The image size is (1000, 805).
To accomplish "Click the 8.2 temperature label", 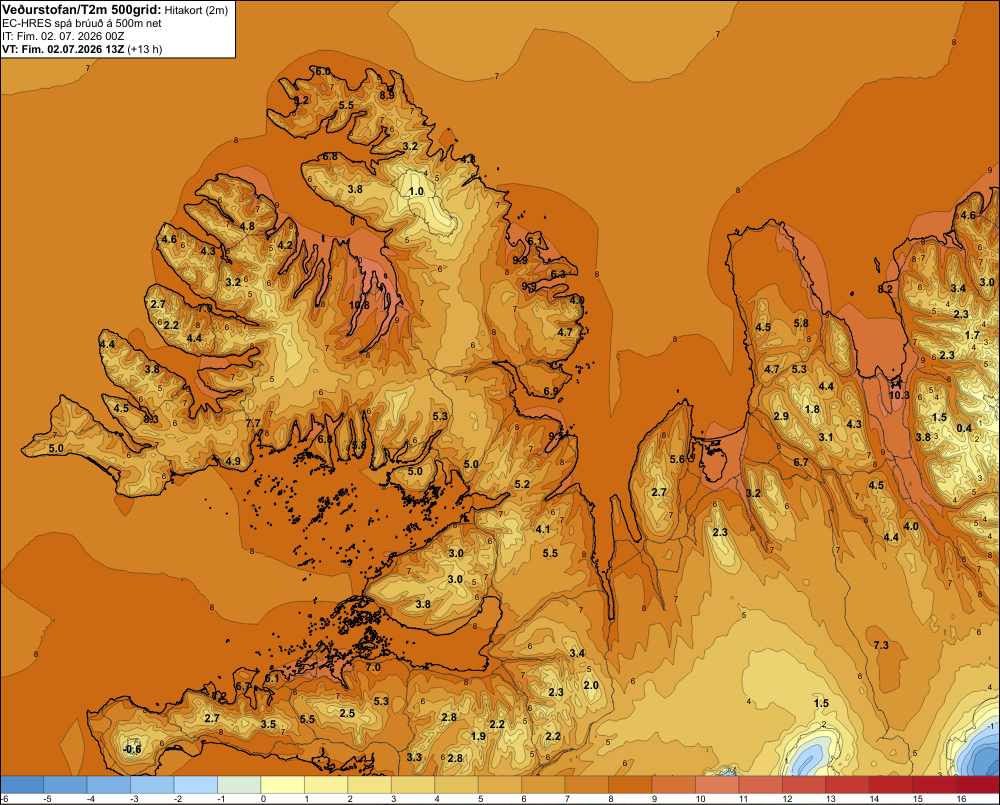I will (x=885, y=289).
